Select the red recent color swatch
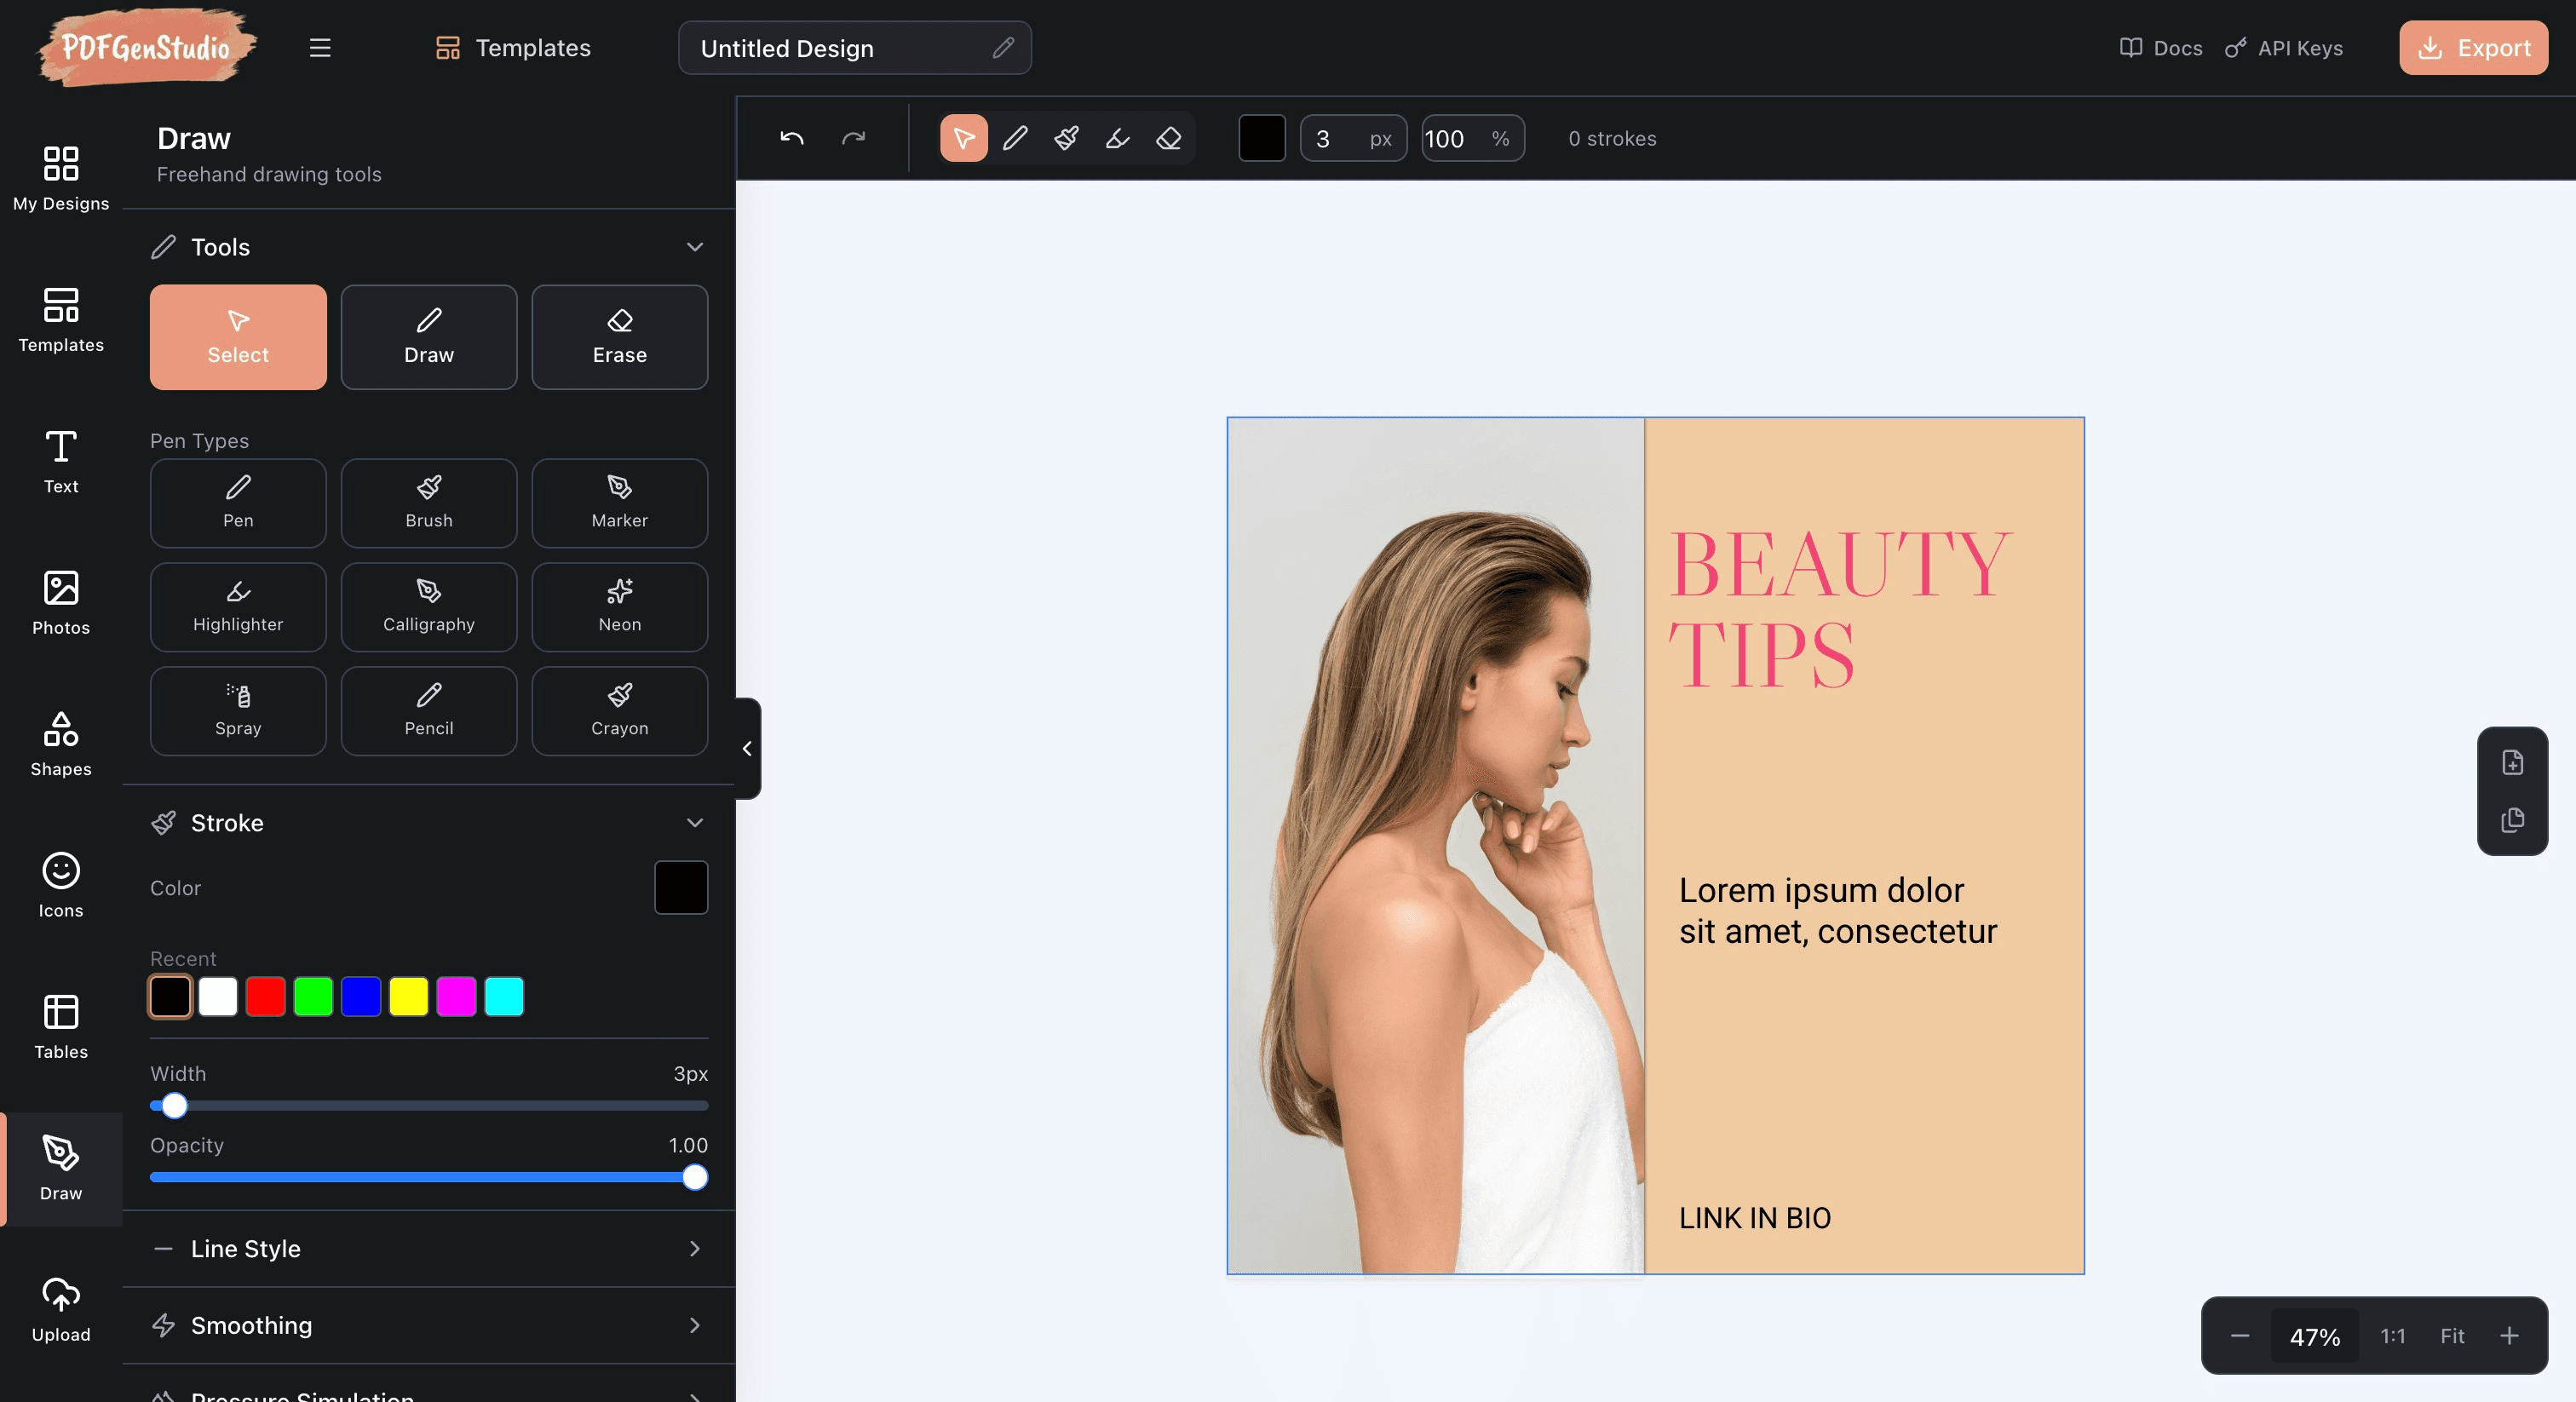This screenshot has height=1402, width=2576. coord(265,997)
